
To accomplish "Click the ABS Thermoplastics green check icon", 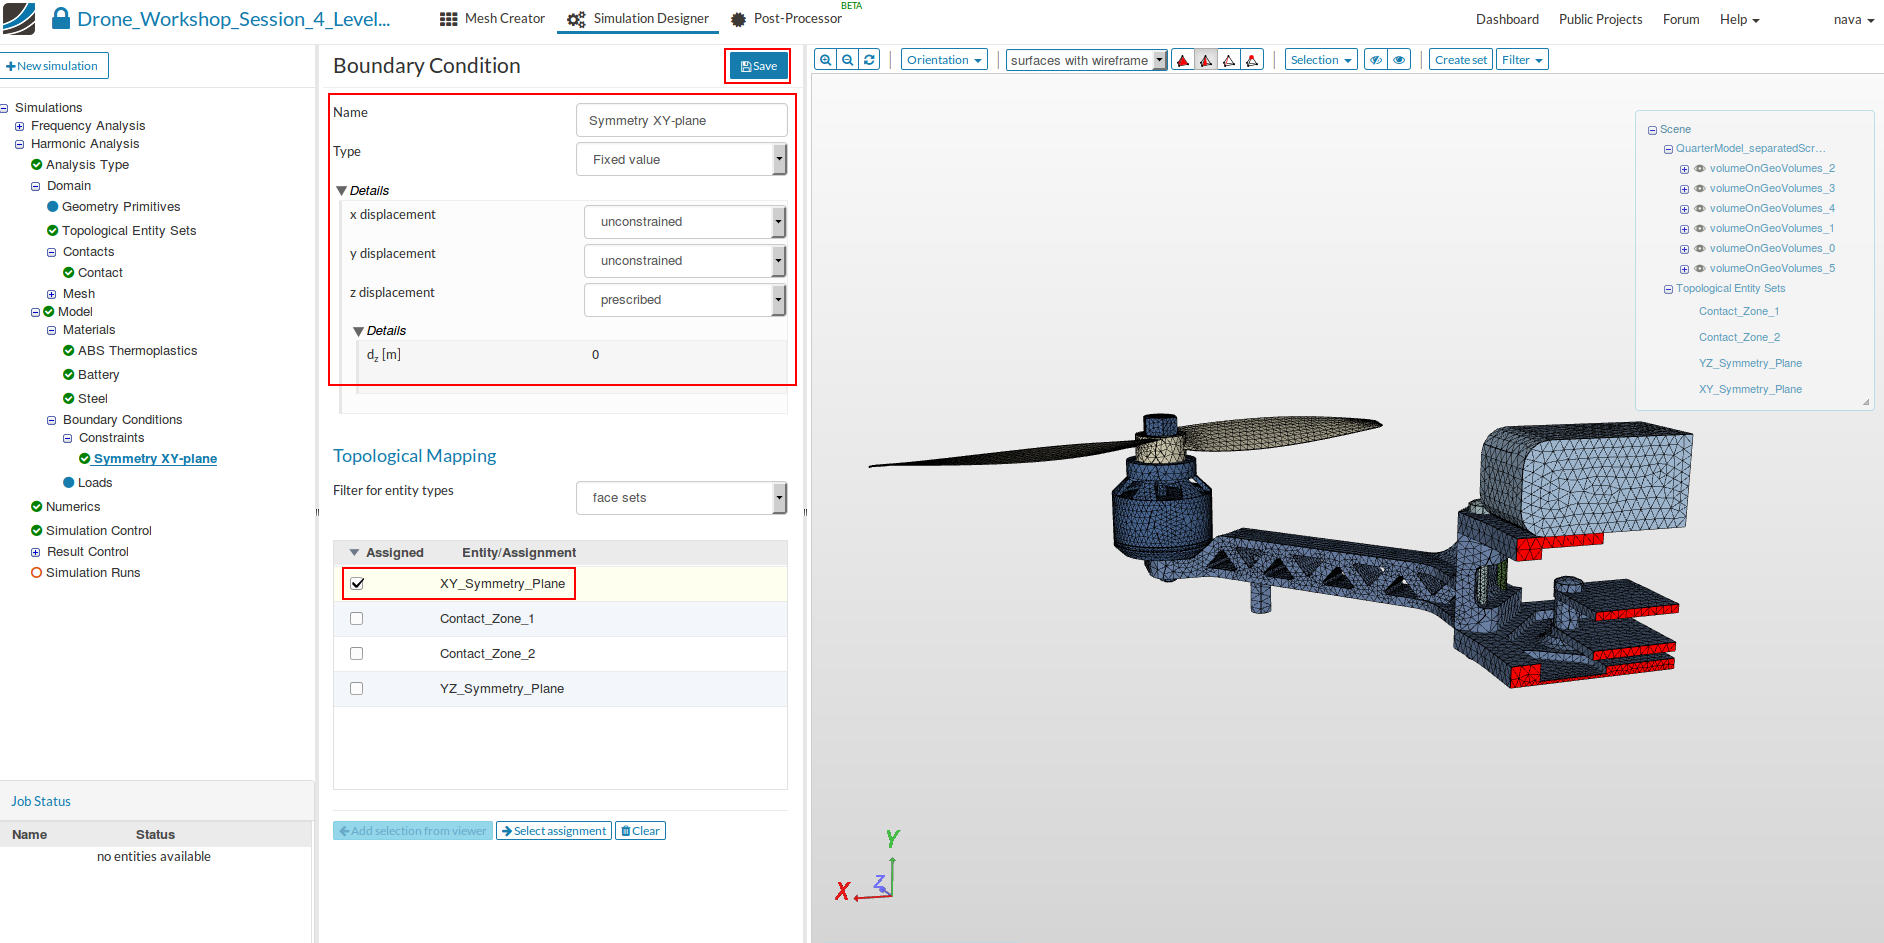I will click(69, 351).
